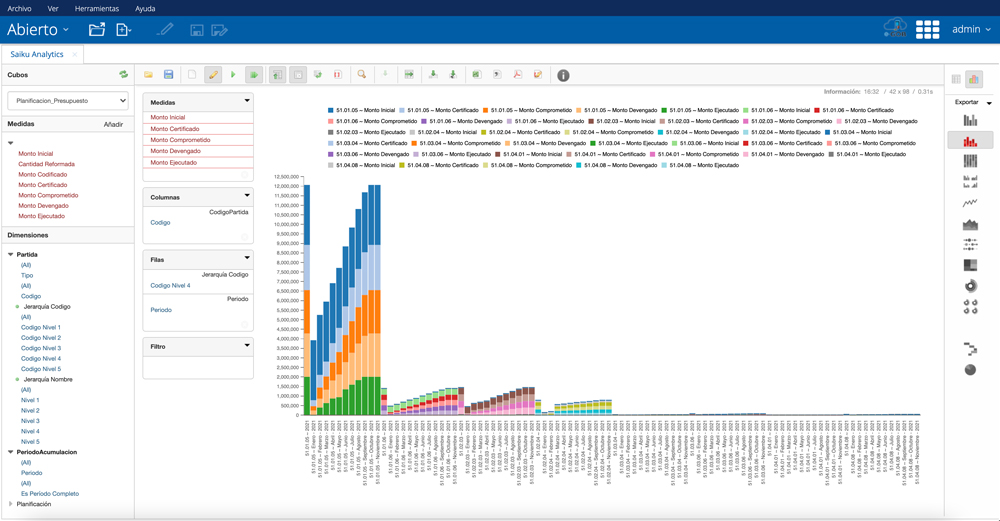Click the Añadir link next to Medidas
The height and width of the screenshot is (521, 1000).
(114, 125)
